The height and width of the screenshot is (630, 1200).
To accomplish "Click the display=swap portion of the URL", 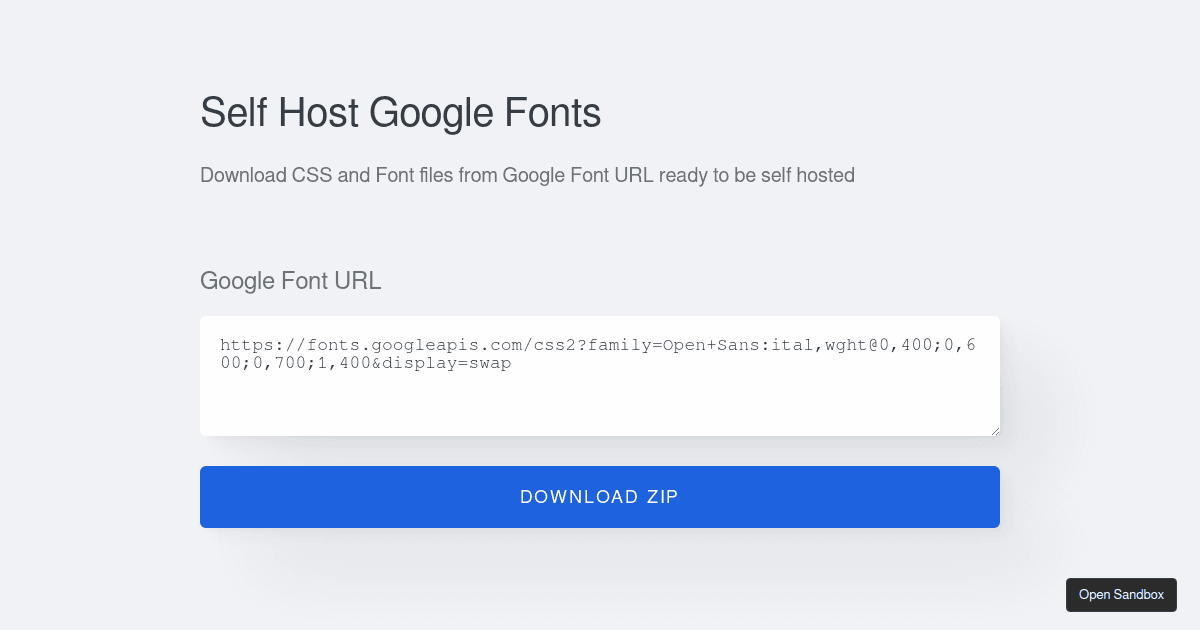I will pyautogui.click(x=450, y=363).
